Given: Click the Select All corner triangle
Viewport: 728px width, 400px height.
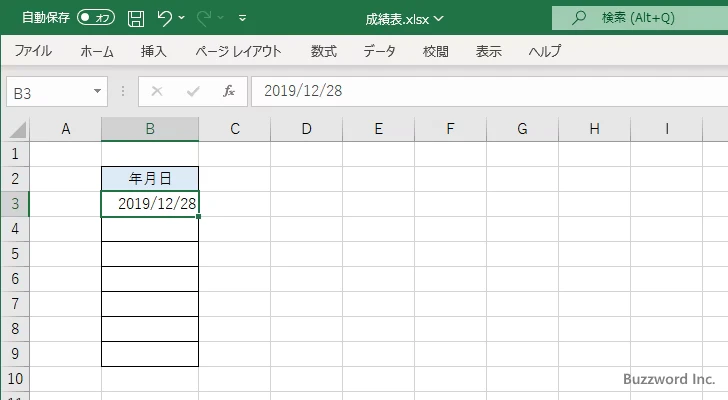Looking at the screenshot, I should coord(18,130).
